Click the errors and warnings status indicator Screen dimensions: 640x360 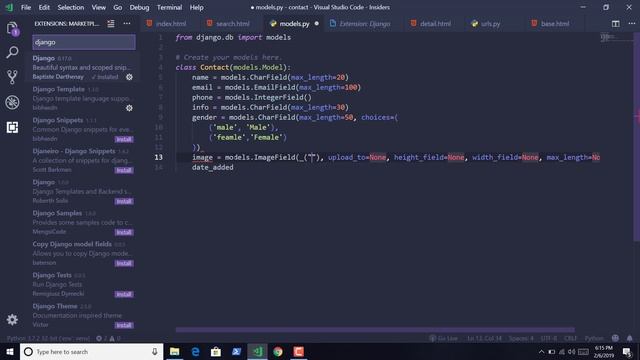[x=108, y=338]
